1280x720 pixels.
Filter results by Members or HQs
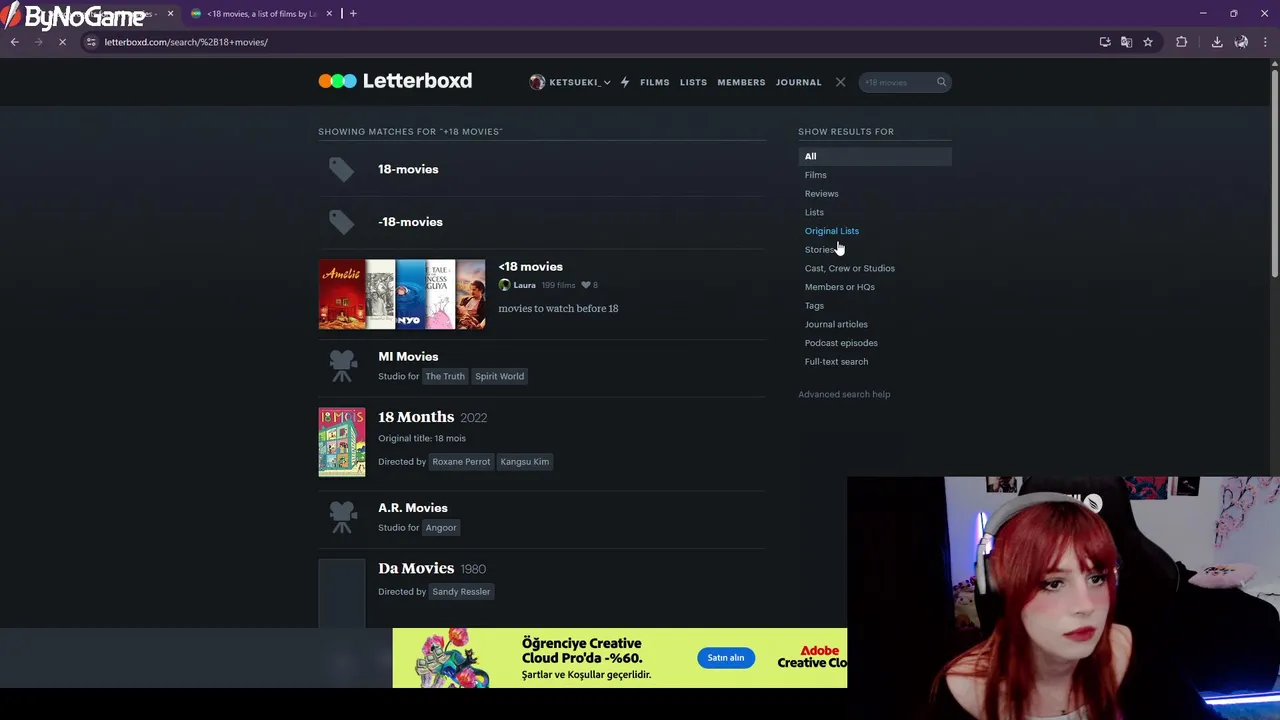(840, 287)
